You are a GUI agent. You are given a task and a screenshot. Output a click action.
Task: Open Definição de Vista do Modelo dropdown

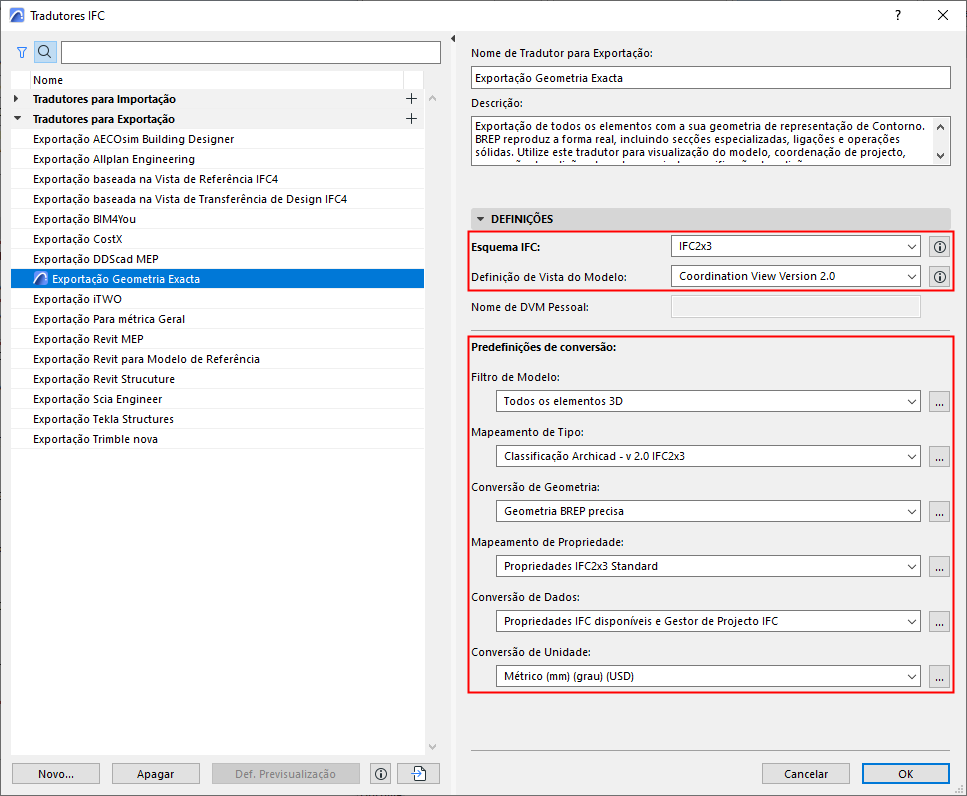click(796, 276)
